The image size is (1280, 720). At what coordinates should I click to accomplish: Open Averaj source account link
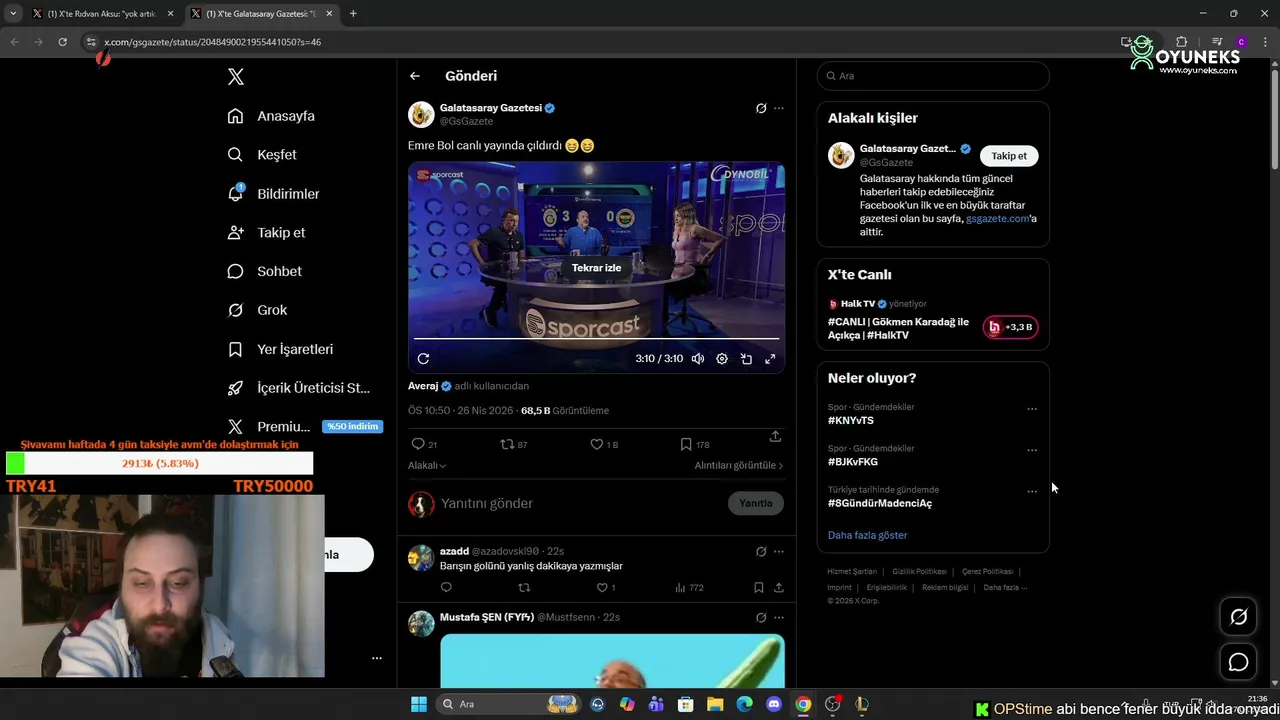[x=430, y=386]
